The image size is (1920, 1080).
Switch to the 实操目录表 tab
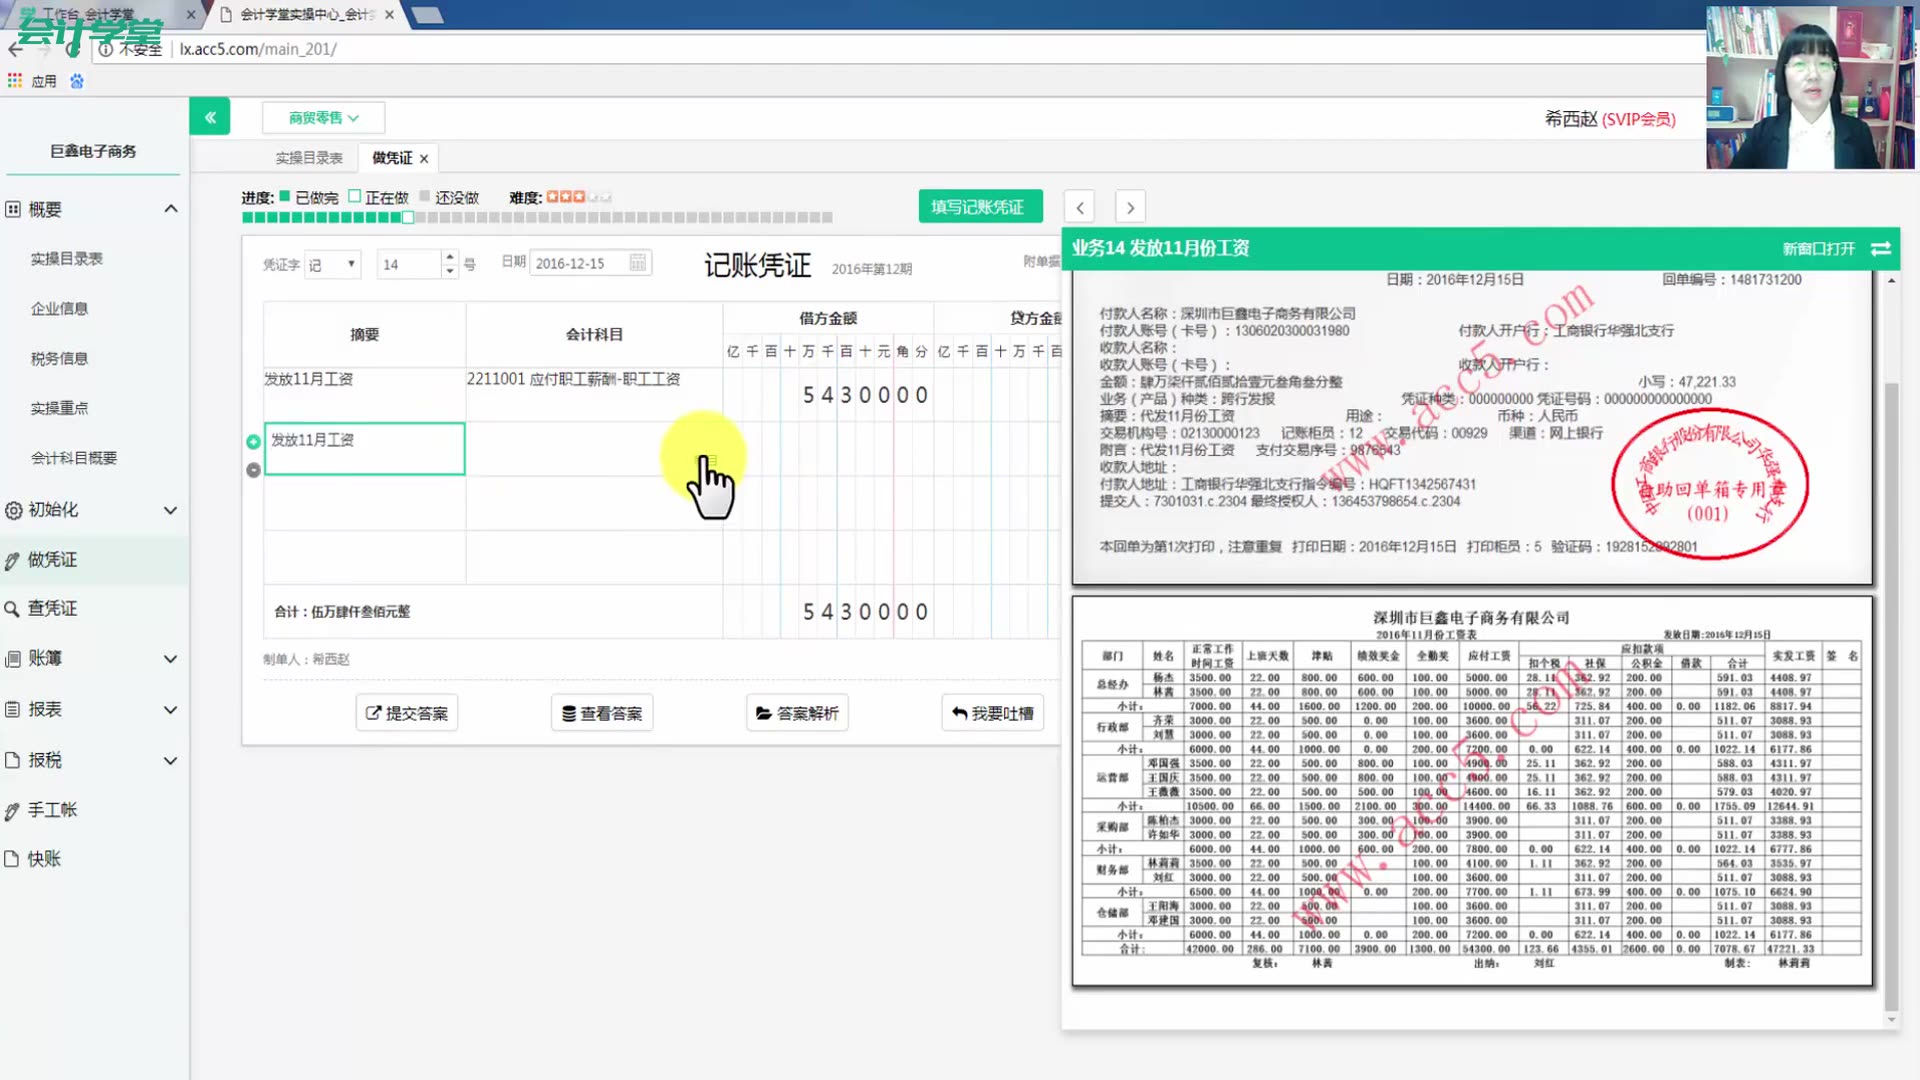[x=309, y=158]
